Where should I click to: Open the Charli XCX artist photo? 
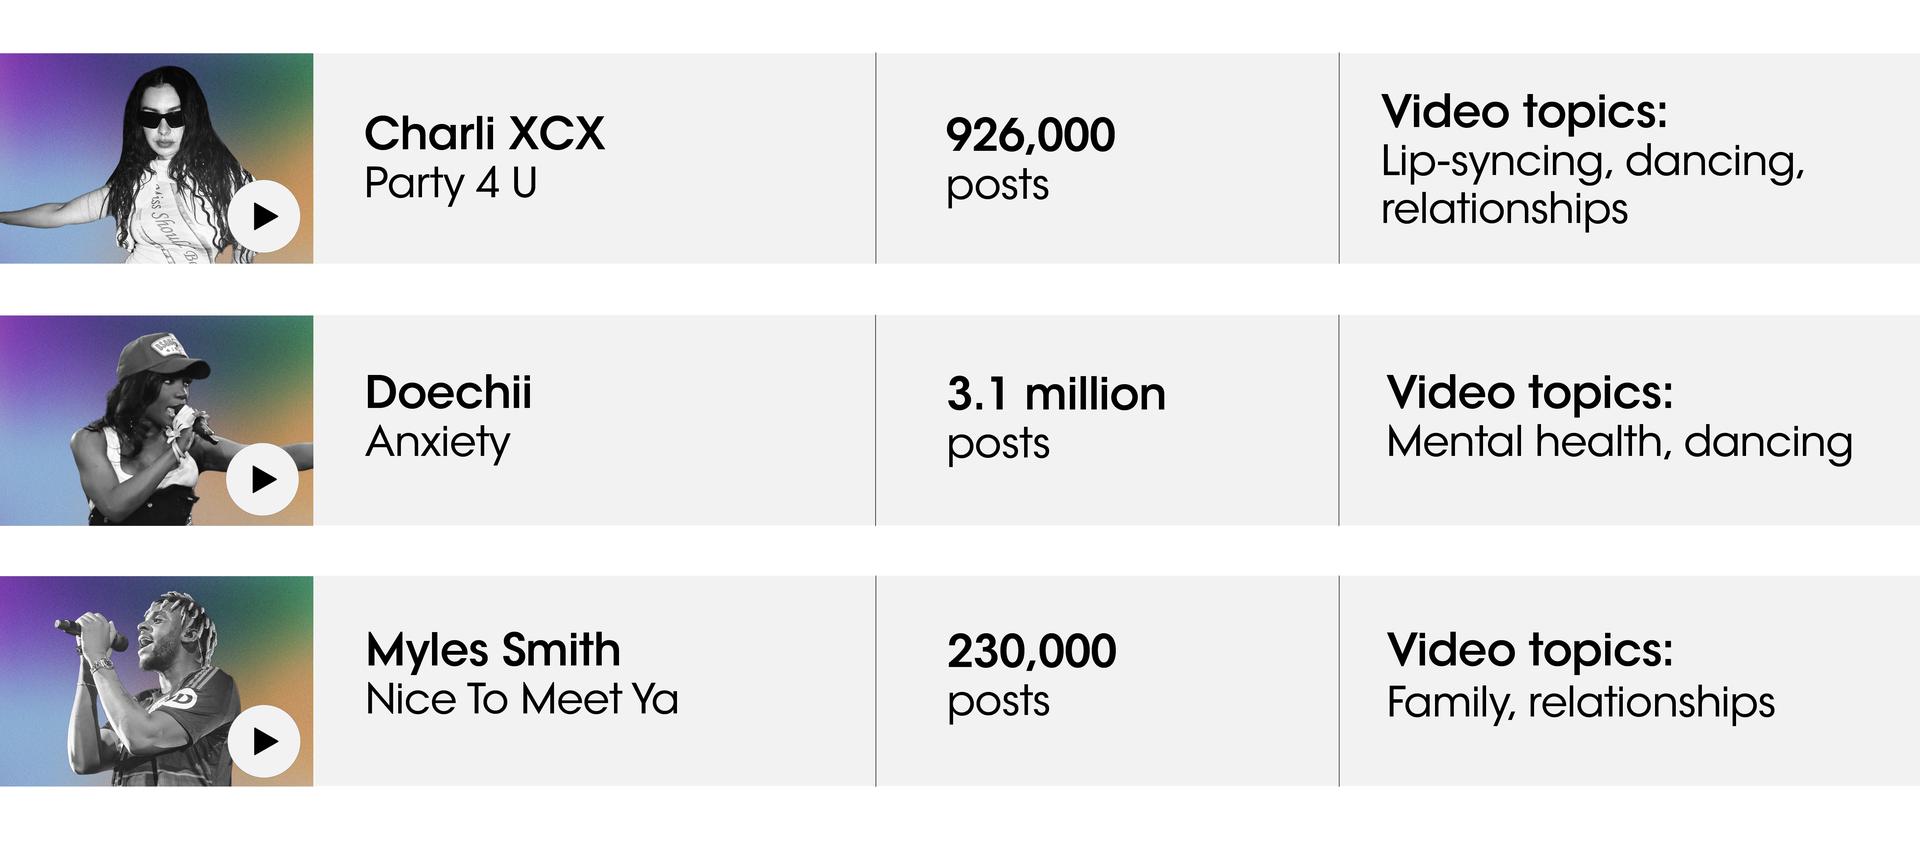(x=156, y=158)
